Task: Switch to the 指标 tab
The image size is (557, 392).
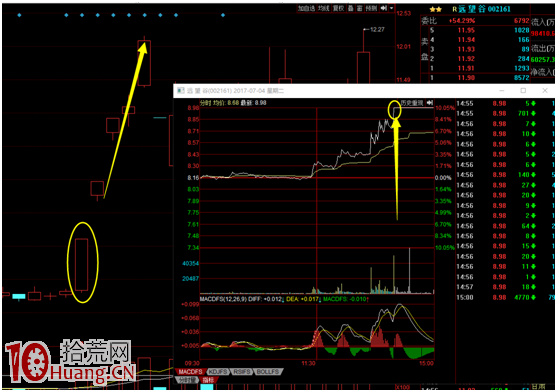Action: tap(208, 380)
